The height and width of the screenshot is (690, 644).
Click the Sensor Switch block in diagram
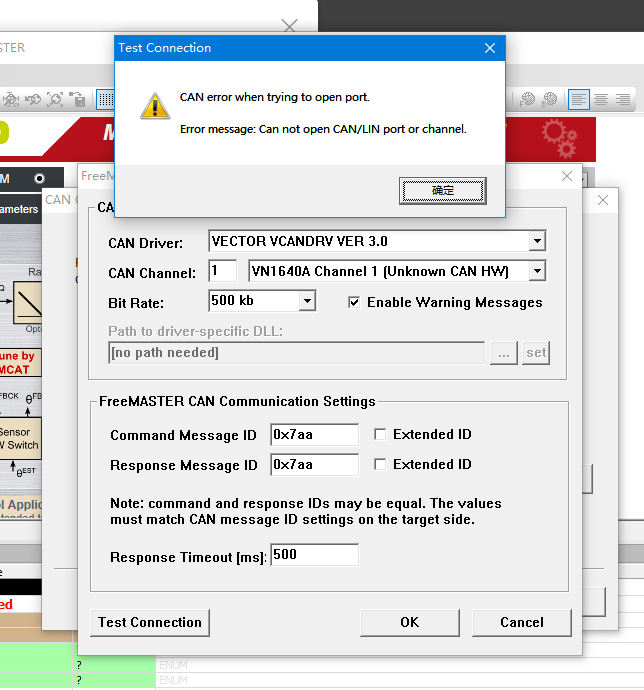coord(20,439)
